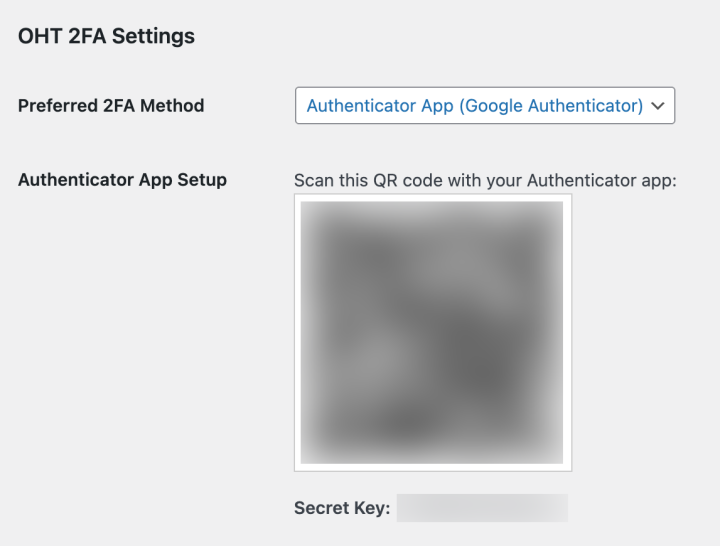Click the word "Key:" beside the secret field

[x=370, y=508]
